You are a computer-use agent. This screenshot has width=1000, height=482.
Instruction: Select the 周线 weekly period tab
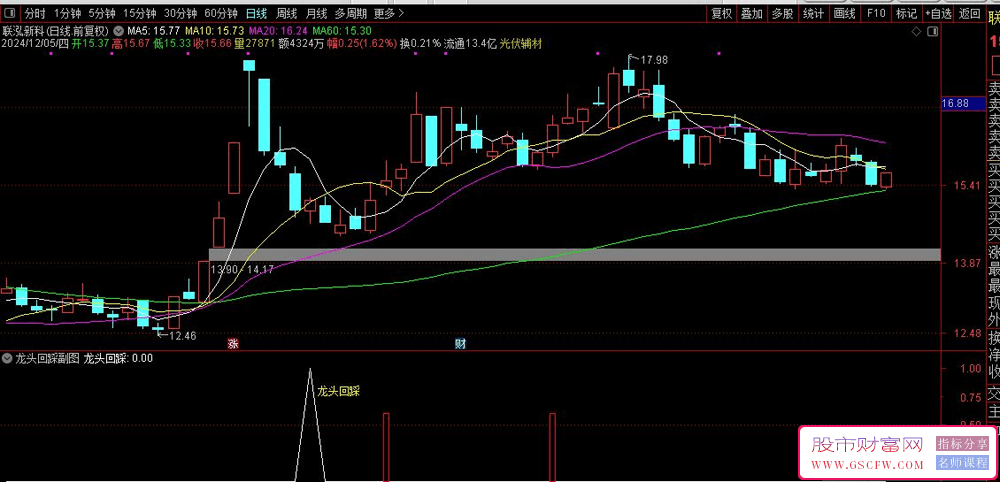(287, 14)
